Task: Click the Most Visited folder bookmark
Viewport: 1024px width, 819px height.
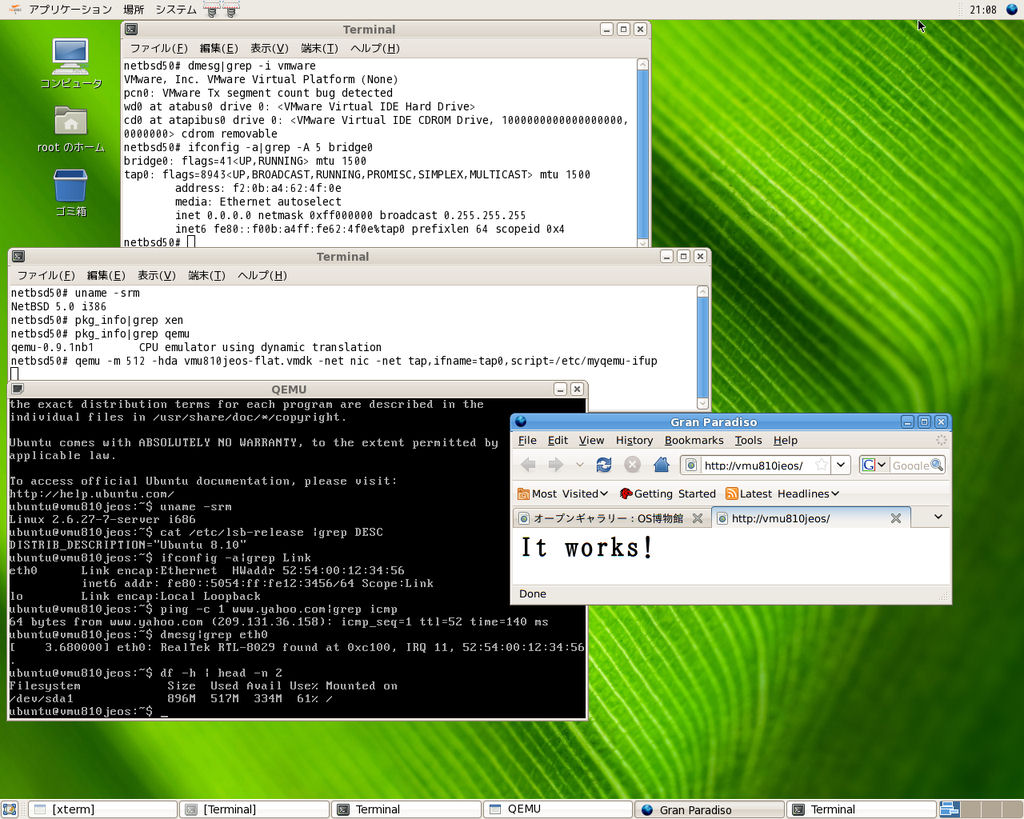Action: (x=562, y=494)
